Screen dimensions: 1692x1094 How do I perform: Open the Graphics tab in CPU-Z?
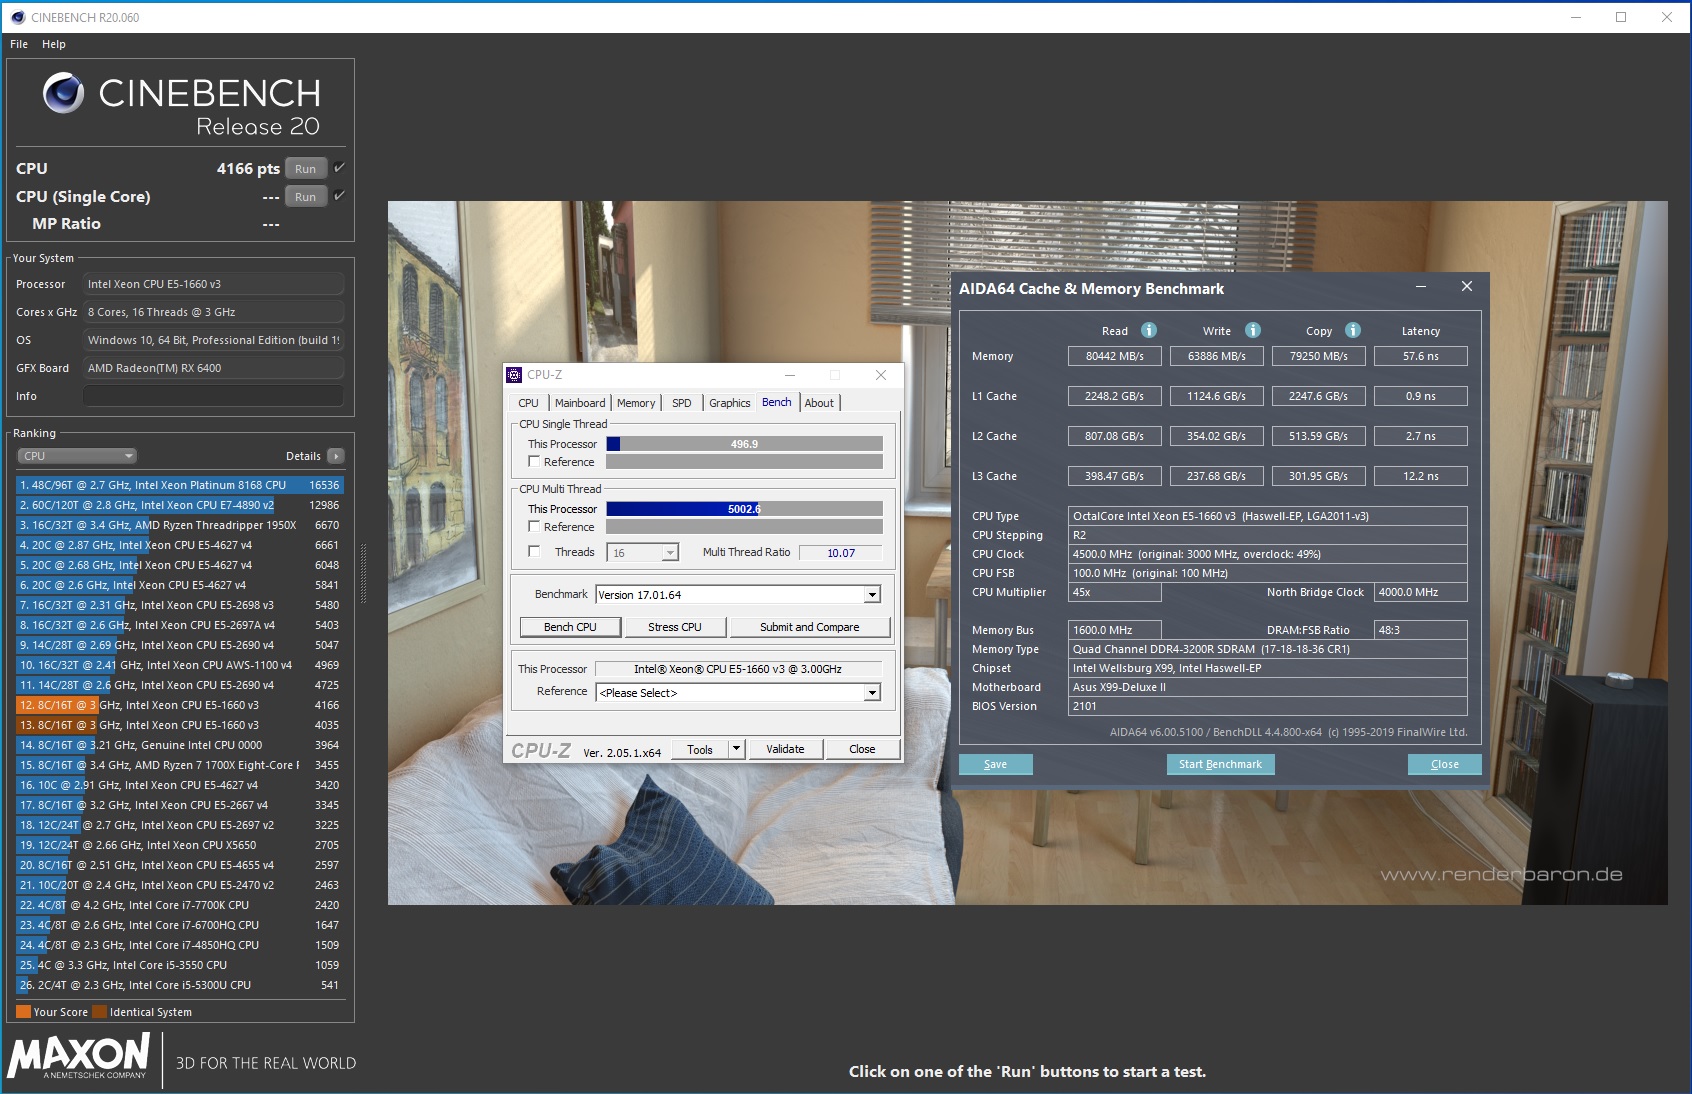[x=730, y=403]
